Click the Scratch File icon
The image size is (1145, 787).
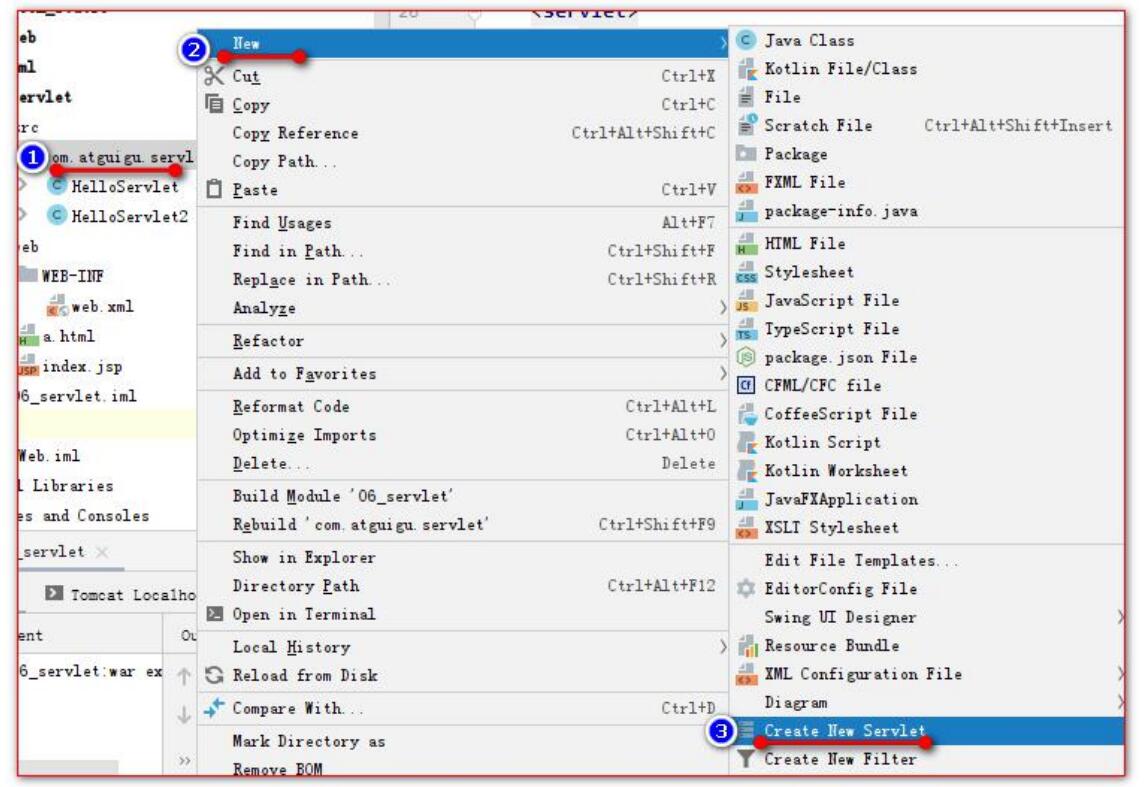tap(746, 126)
